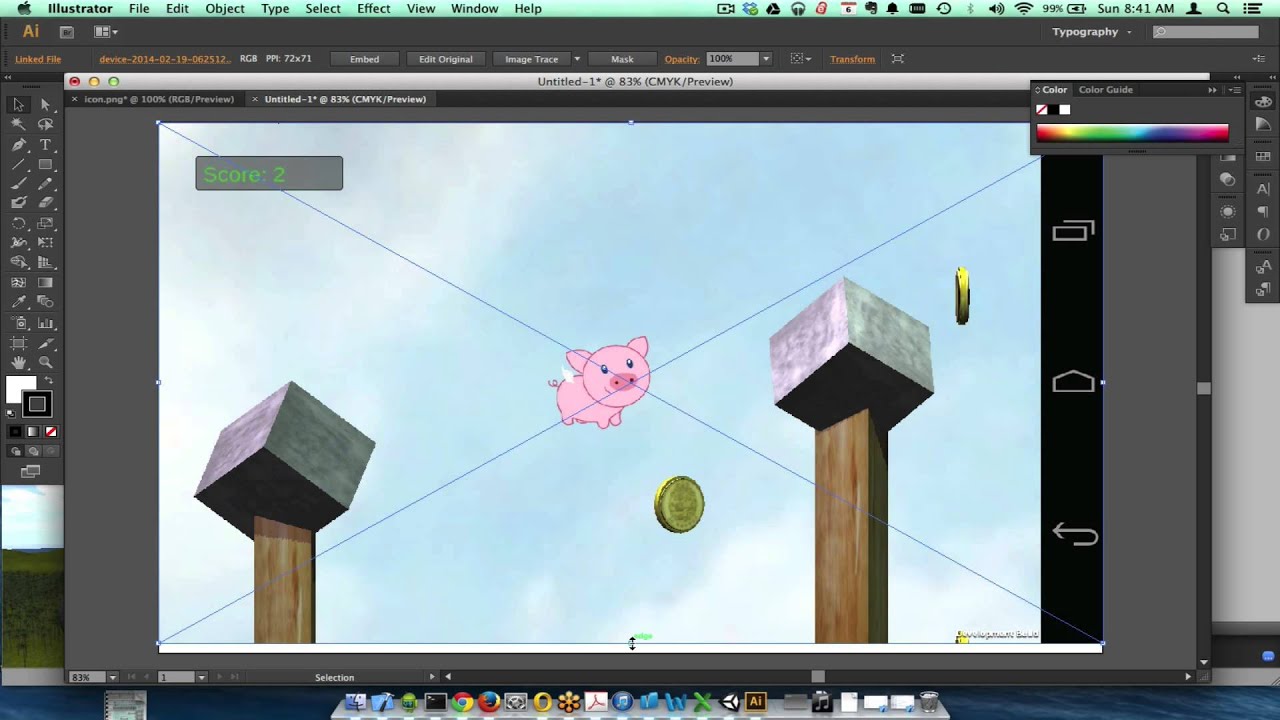Open Typography workspace switcher
The image size is (1280, 720).
pos(1092,32)
